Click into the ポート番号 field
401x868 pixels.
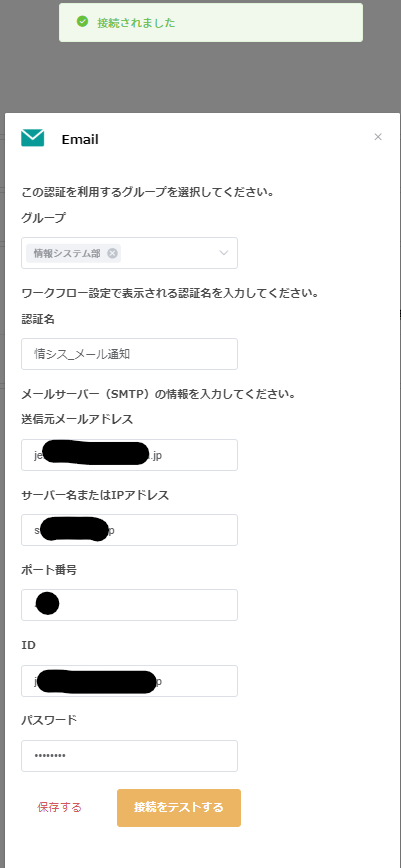point(130,604)
